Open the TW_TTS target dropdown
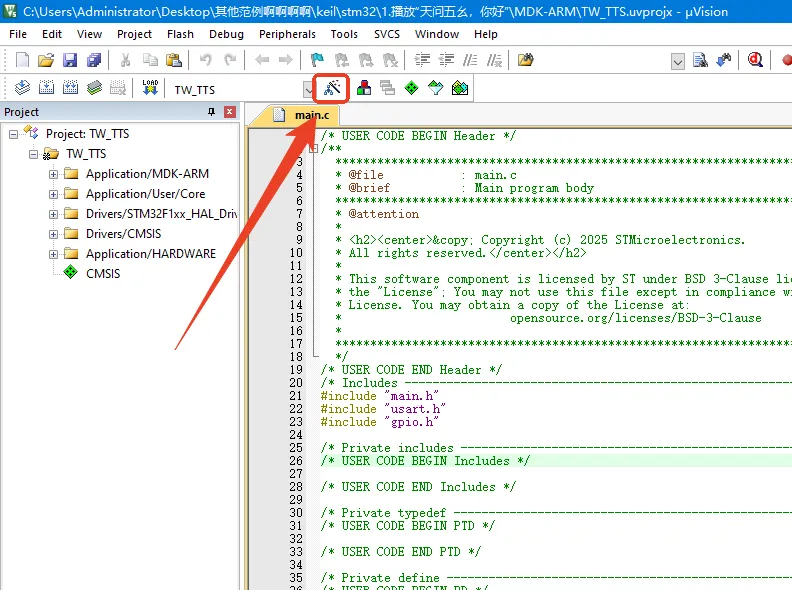The image size is (792, 590). [308, 89]
